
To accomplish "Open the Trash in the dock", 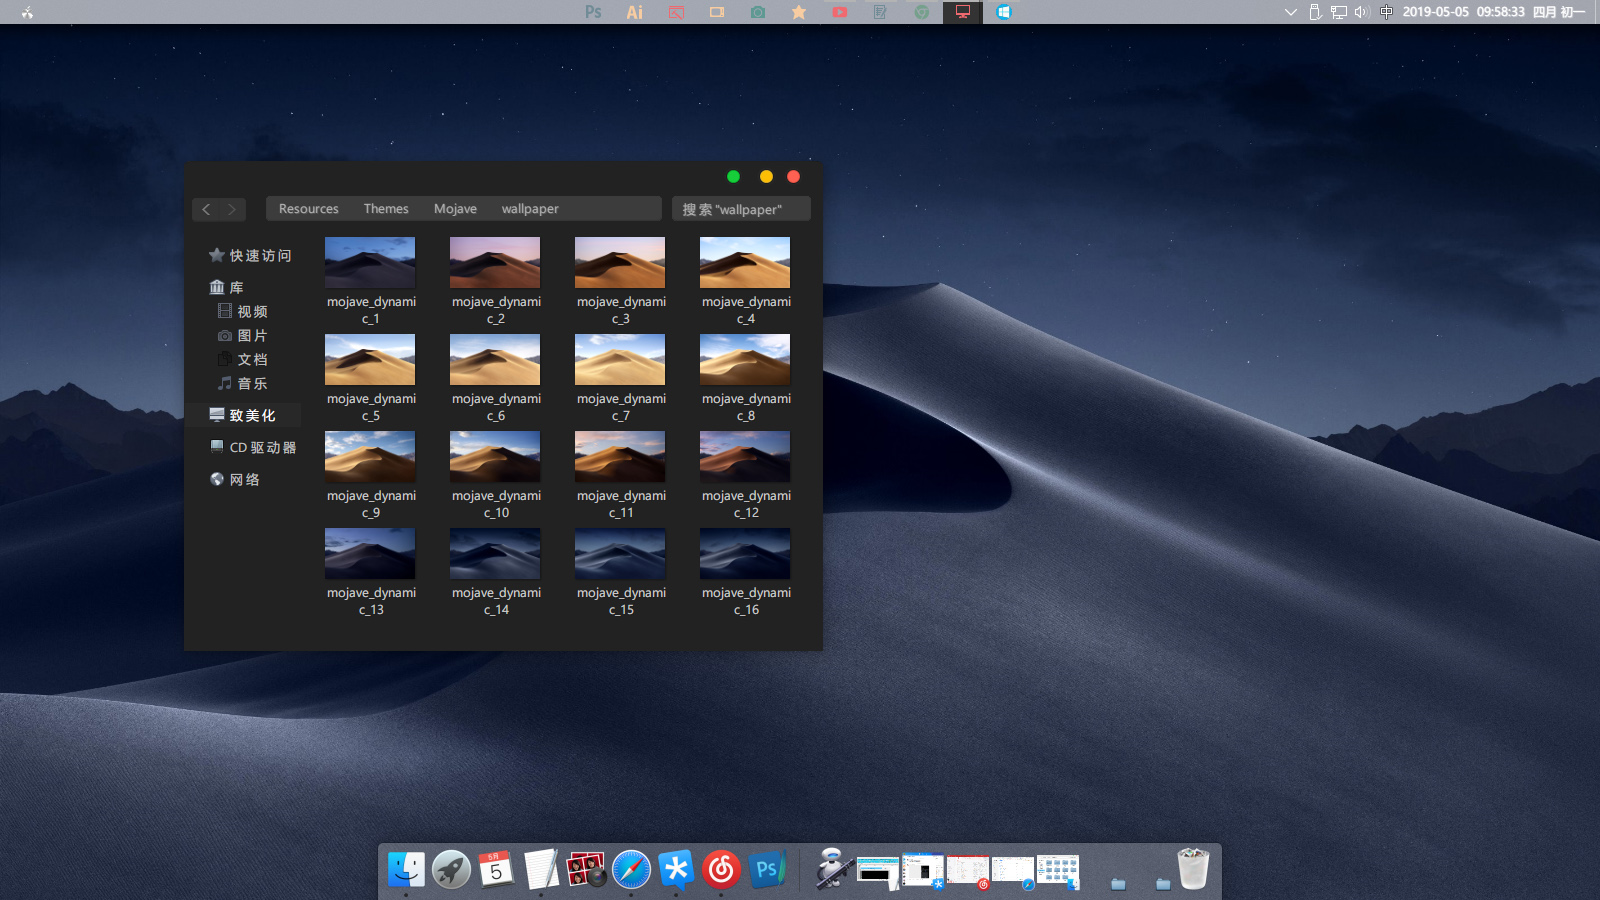I will click(x=1193, y=869).
